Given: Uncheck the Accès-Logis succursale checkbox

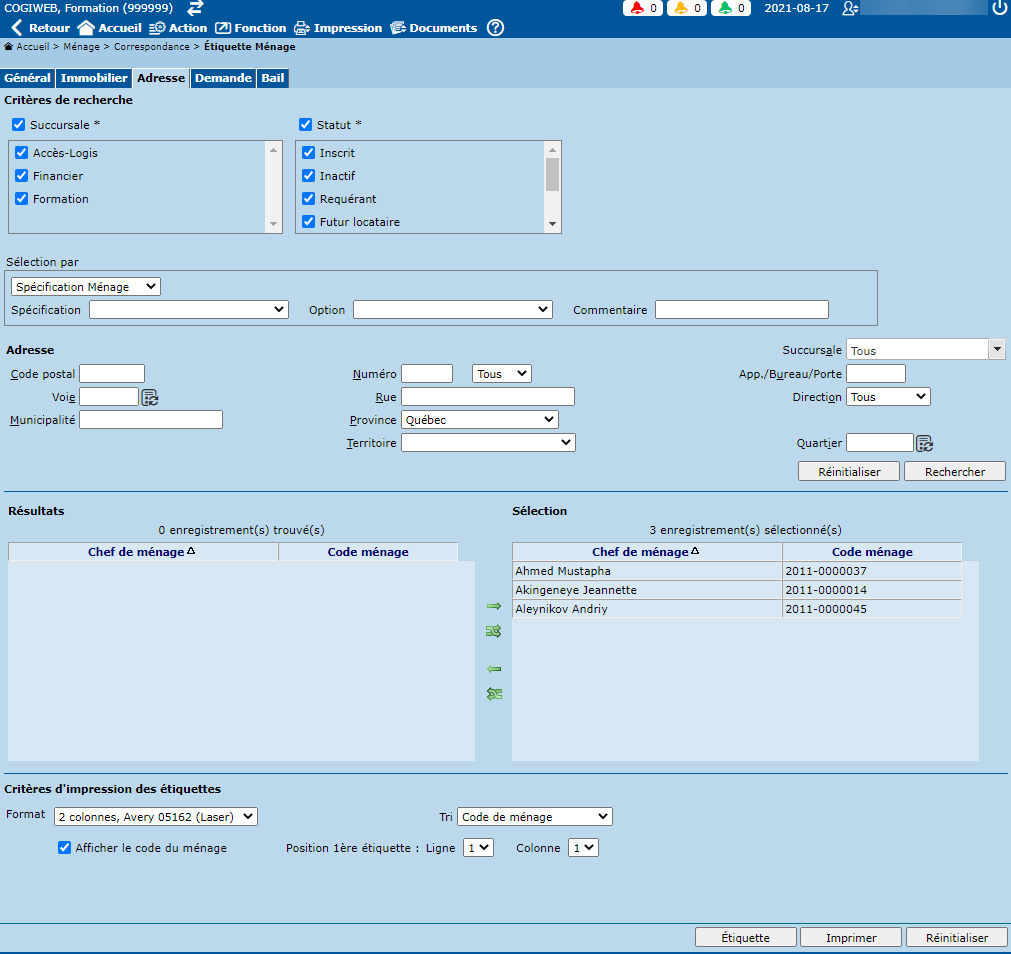Looking at the screenshot, I should pos(21,153).
